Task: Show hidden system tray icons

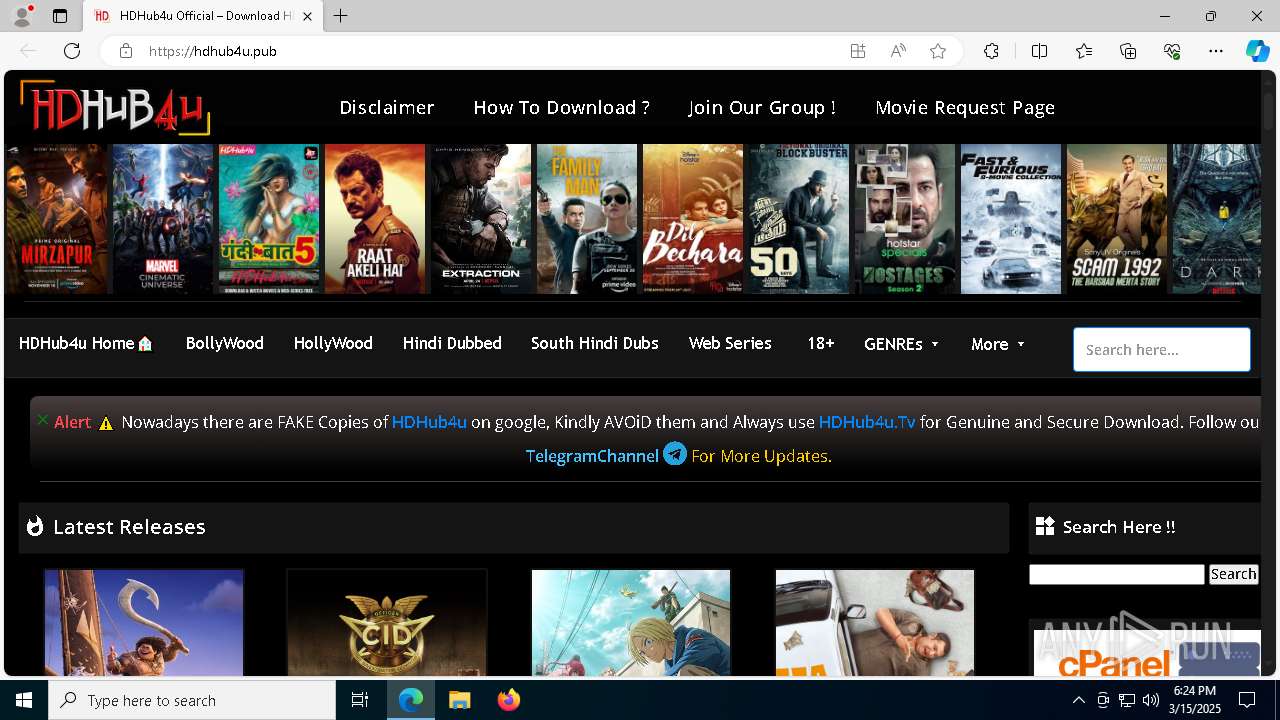Action: (1078, 700)
